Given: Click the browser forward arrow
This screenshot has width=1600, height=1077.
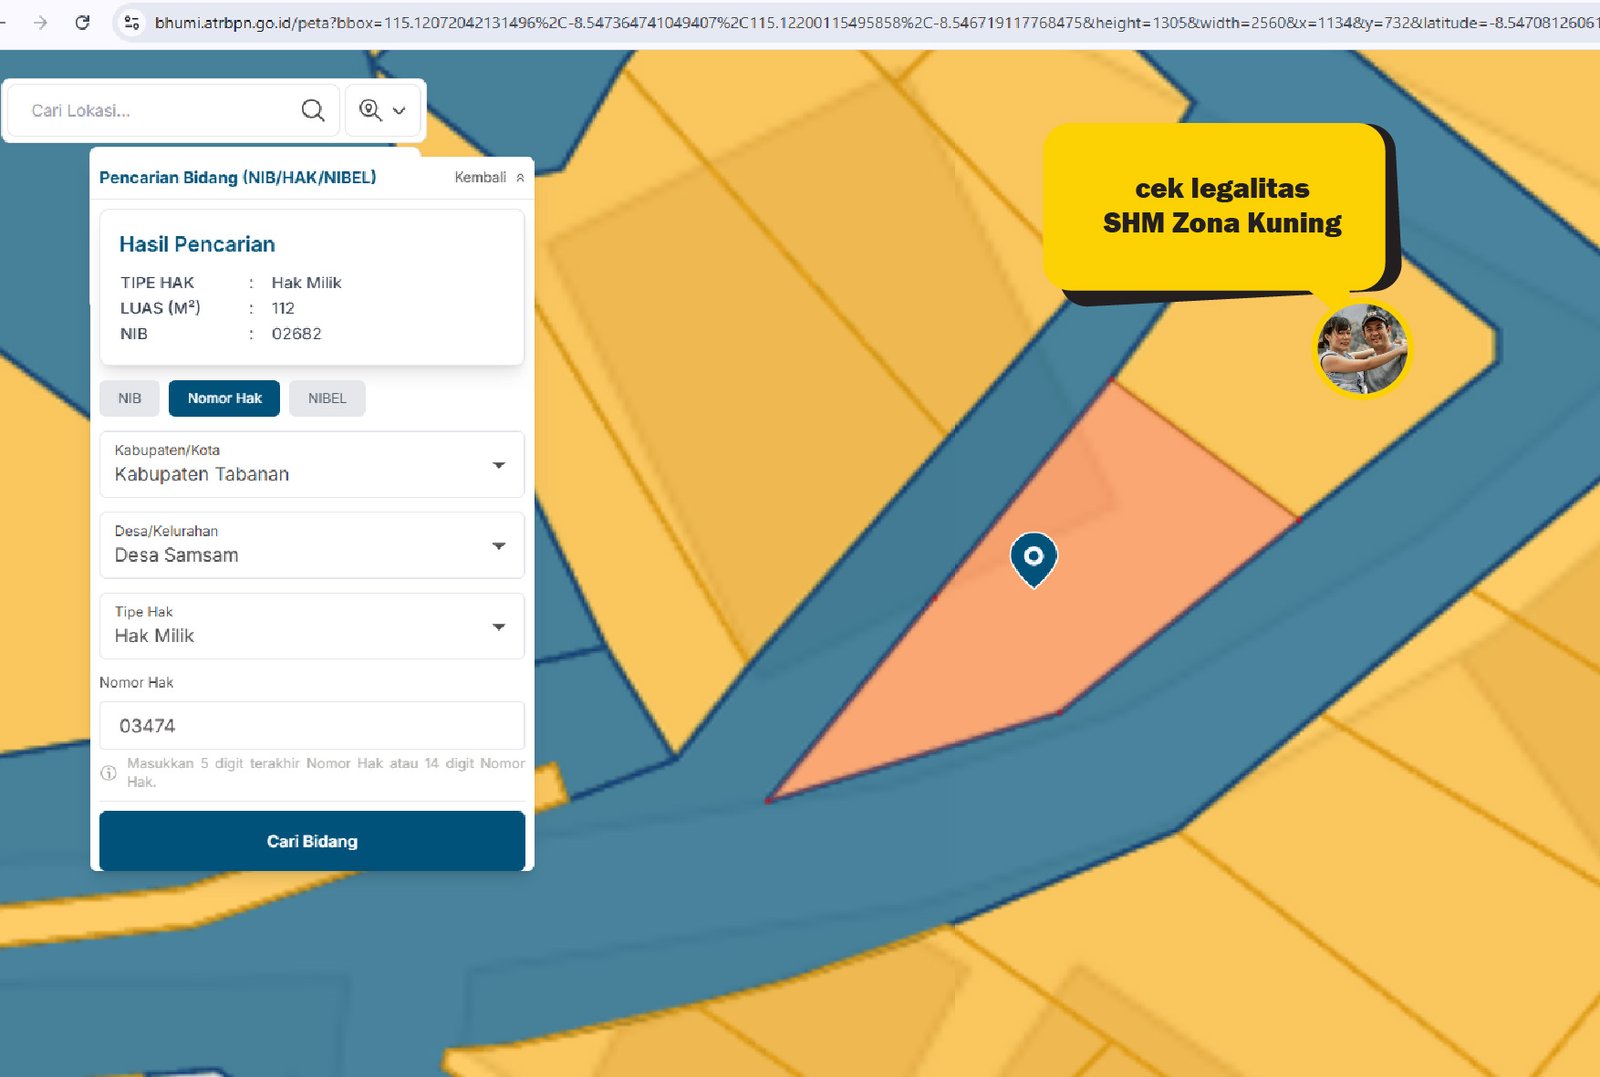Looking at the screenshot, I should (x=40, y=22).
